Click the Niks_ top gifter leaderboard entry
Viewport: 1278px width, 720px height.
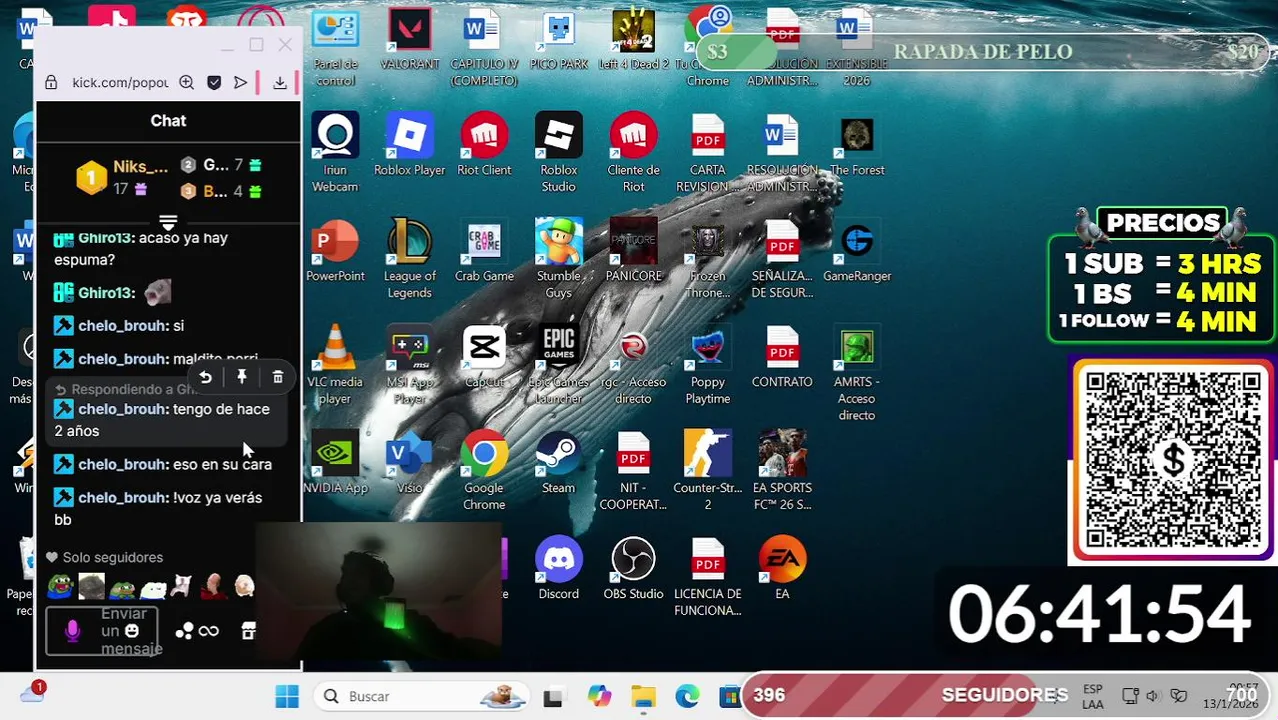(x=123, y=177)
